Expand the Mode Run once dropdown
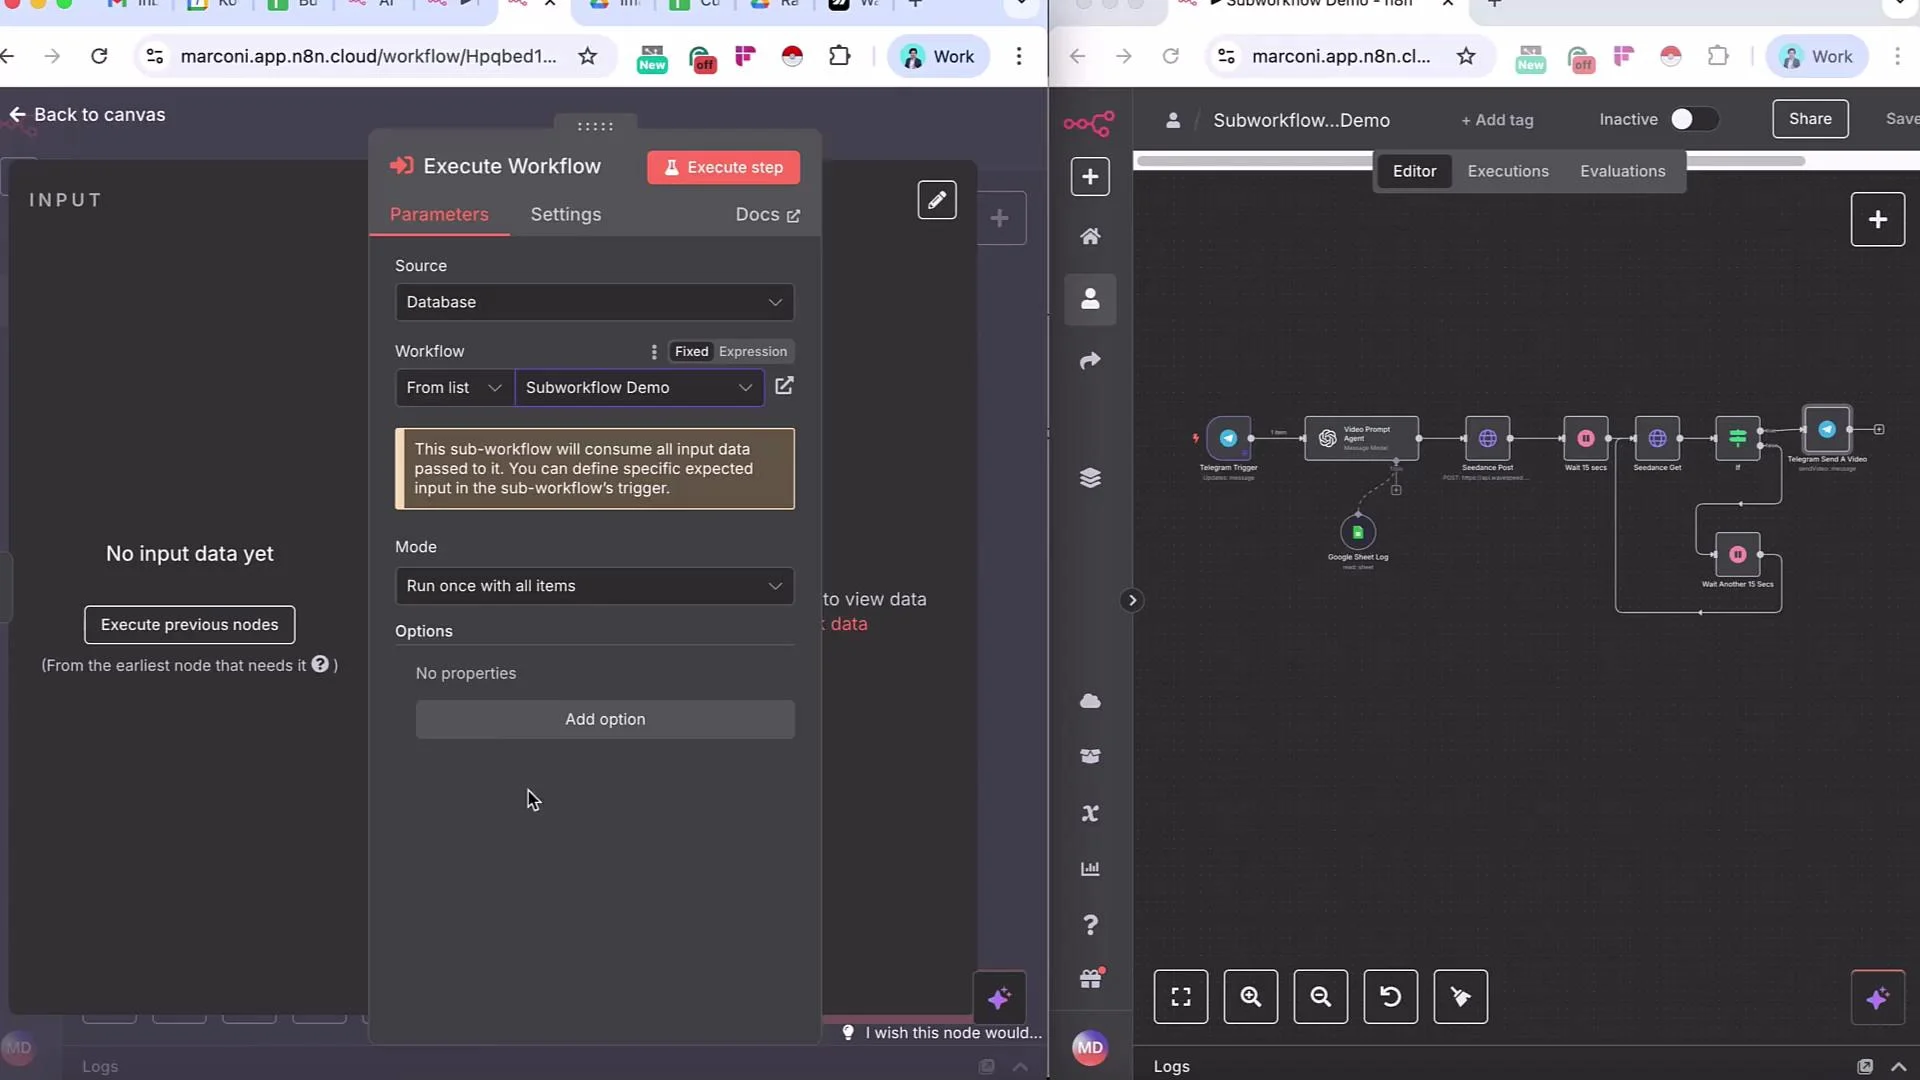Image resolution: width=1920 pixels, height=1080 pixels. coord(595,586)
